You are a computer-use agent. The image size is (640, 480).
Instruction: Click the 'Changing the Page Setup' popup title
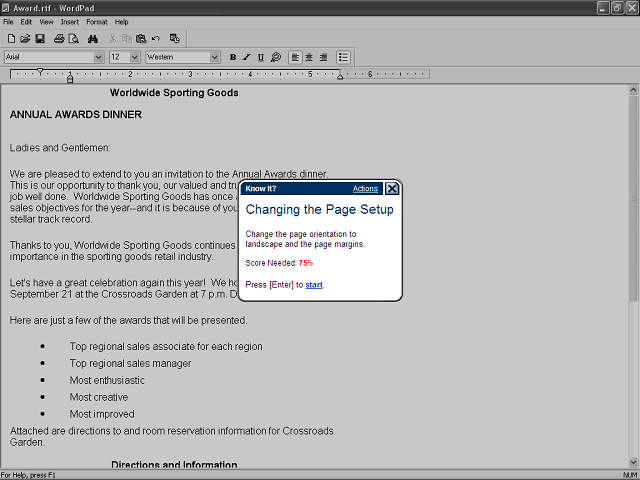320,209
